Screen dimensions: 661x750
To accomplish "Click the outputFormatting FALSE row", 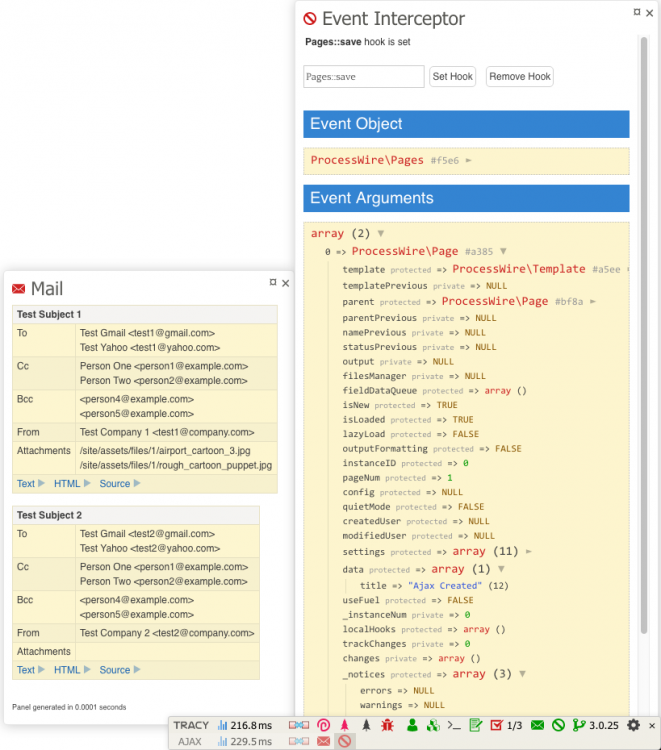I will (432, 448).
